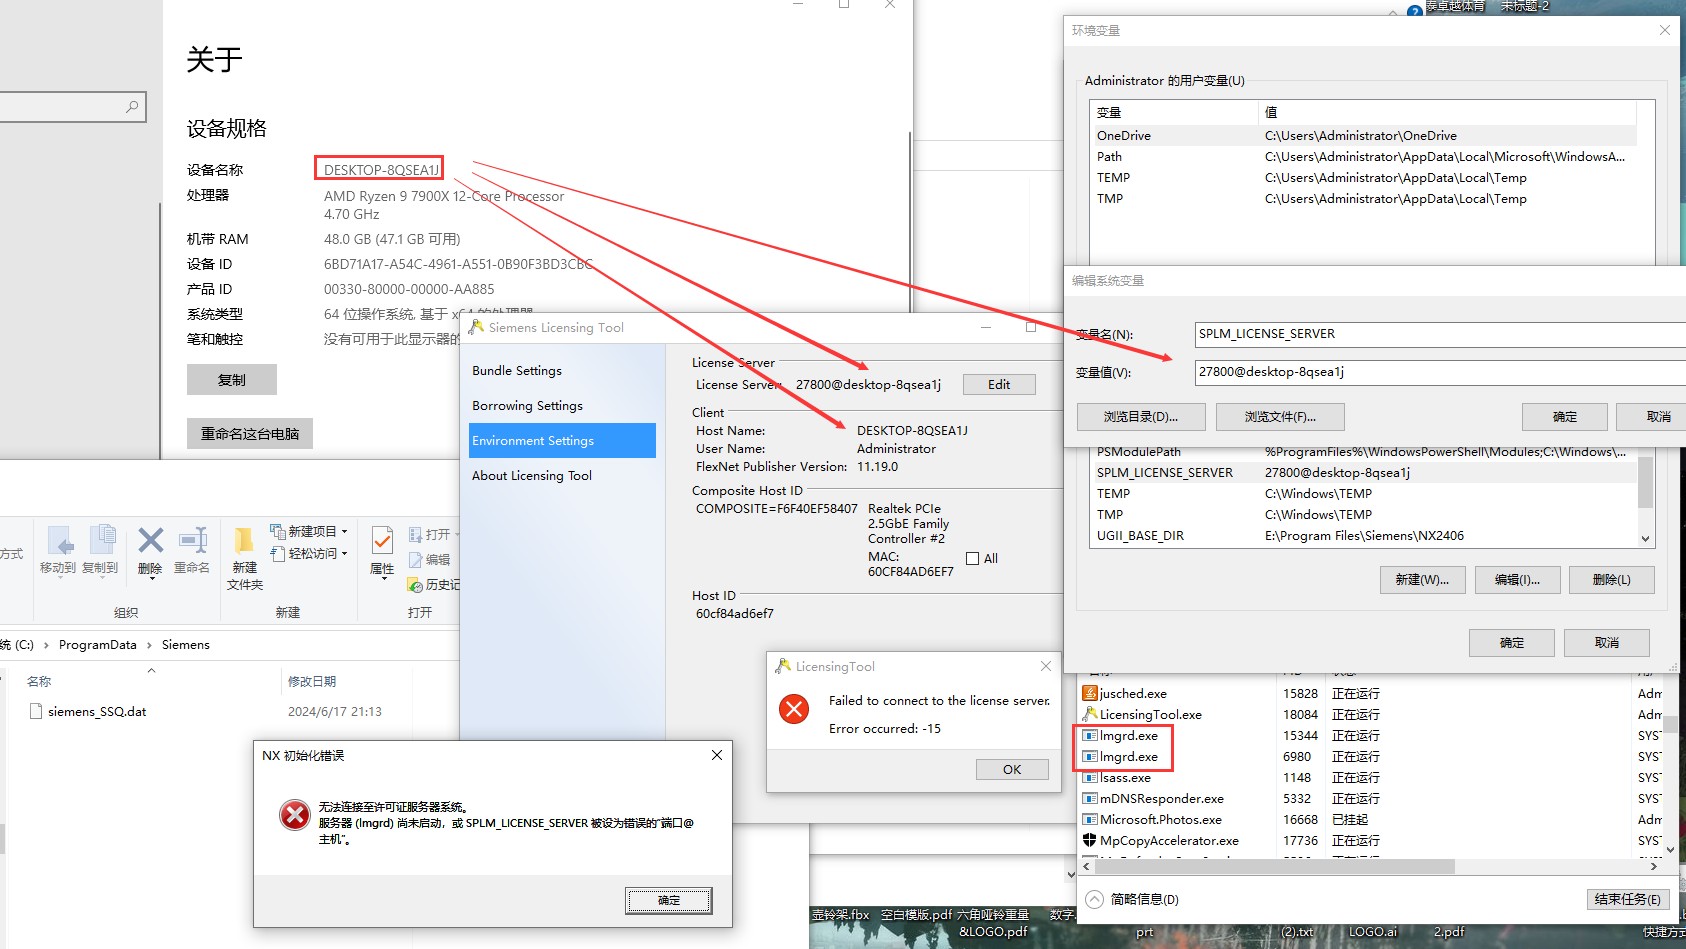This screenshot has height=949, width=1686.
Task: Click the sort arrow above the 名称 column
Action: pyautogui.click(x=151, y=670)
